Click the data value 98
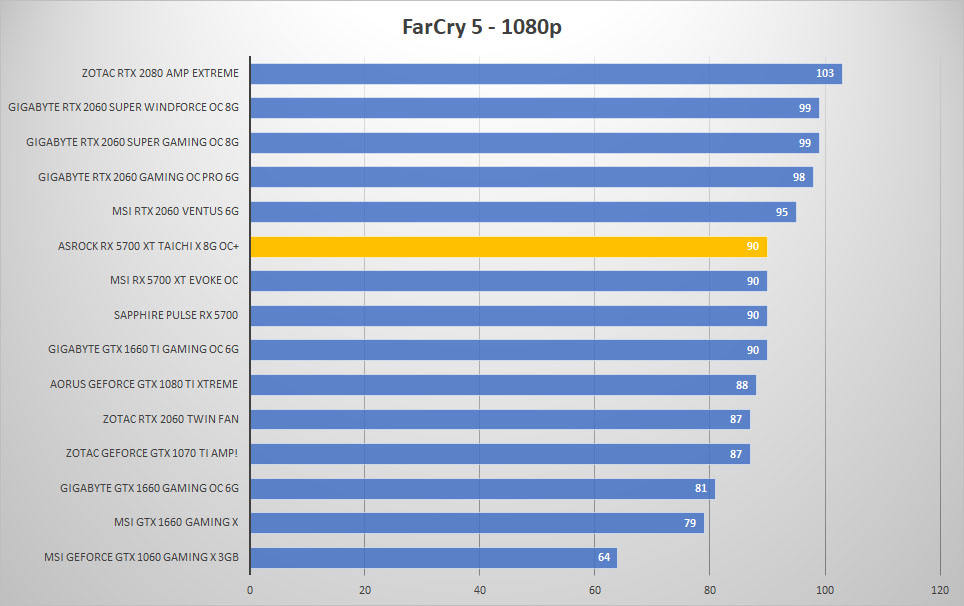This screenshot has width=964, height=606. (799, 177)
